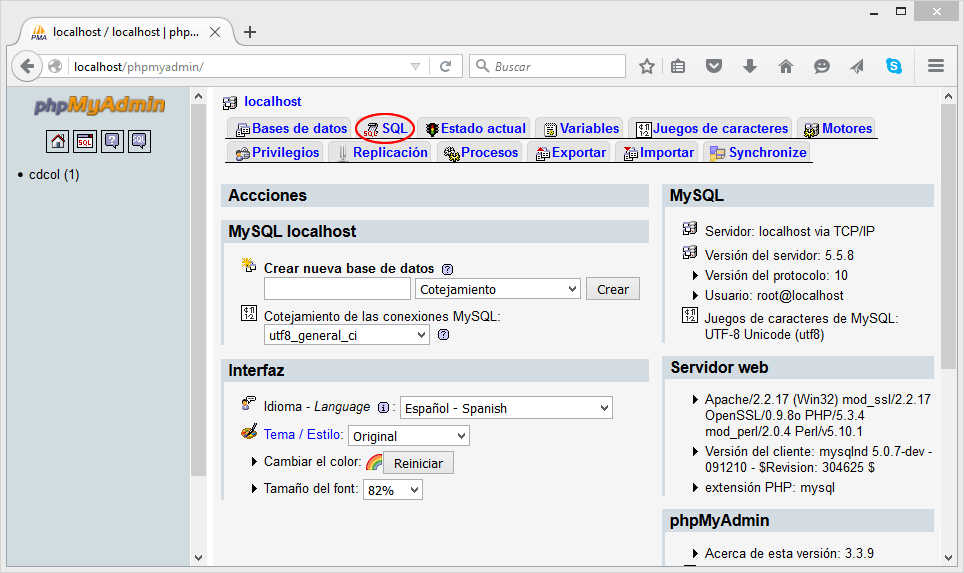Open URL bar history dropdown arrow
The height and width of the screenshot is (573, 964).
tap(416, 66)
